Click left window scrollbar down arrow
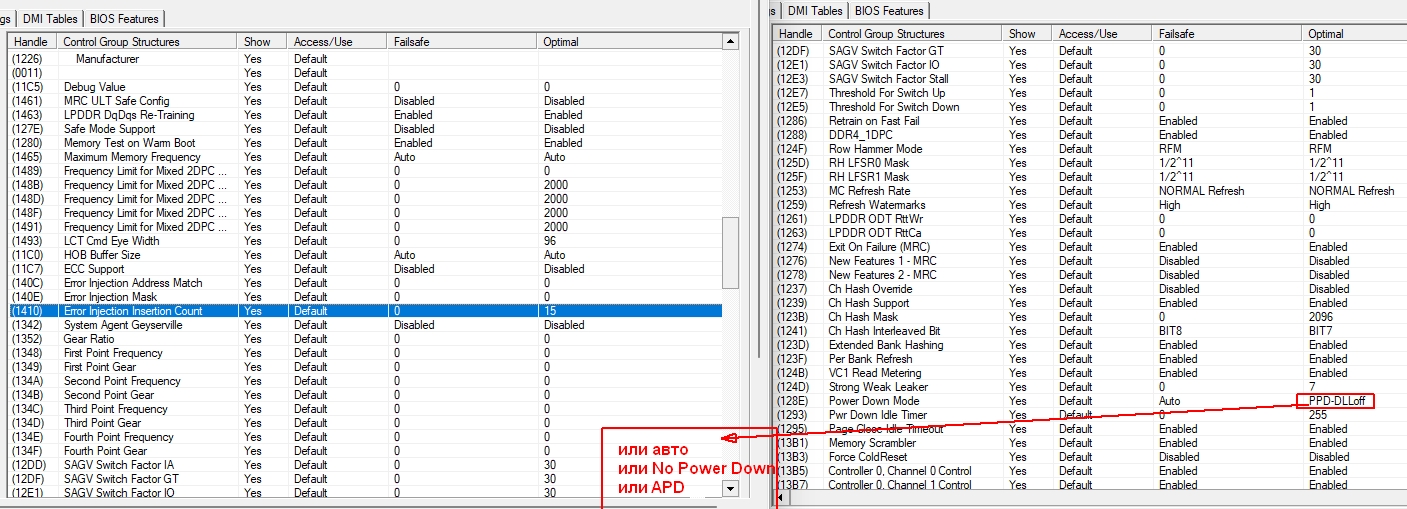The height and width of the screenshot is (509, 1407). 731,488
